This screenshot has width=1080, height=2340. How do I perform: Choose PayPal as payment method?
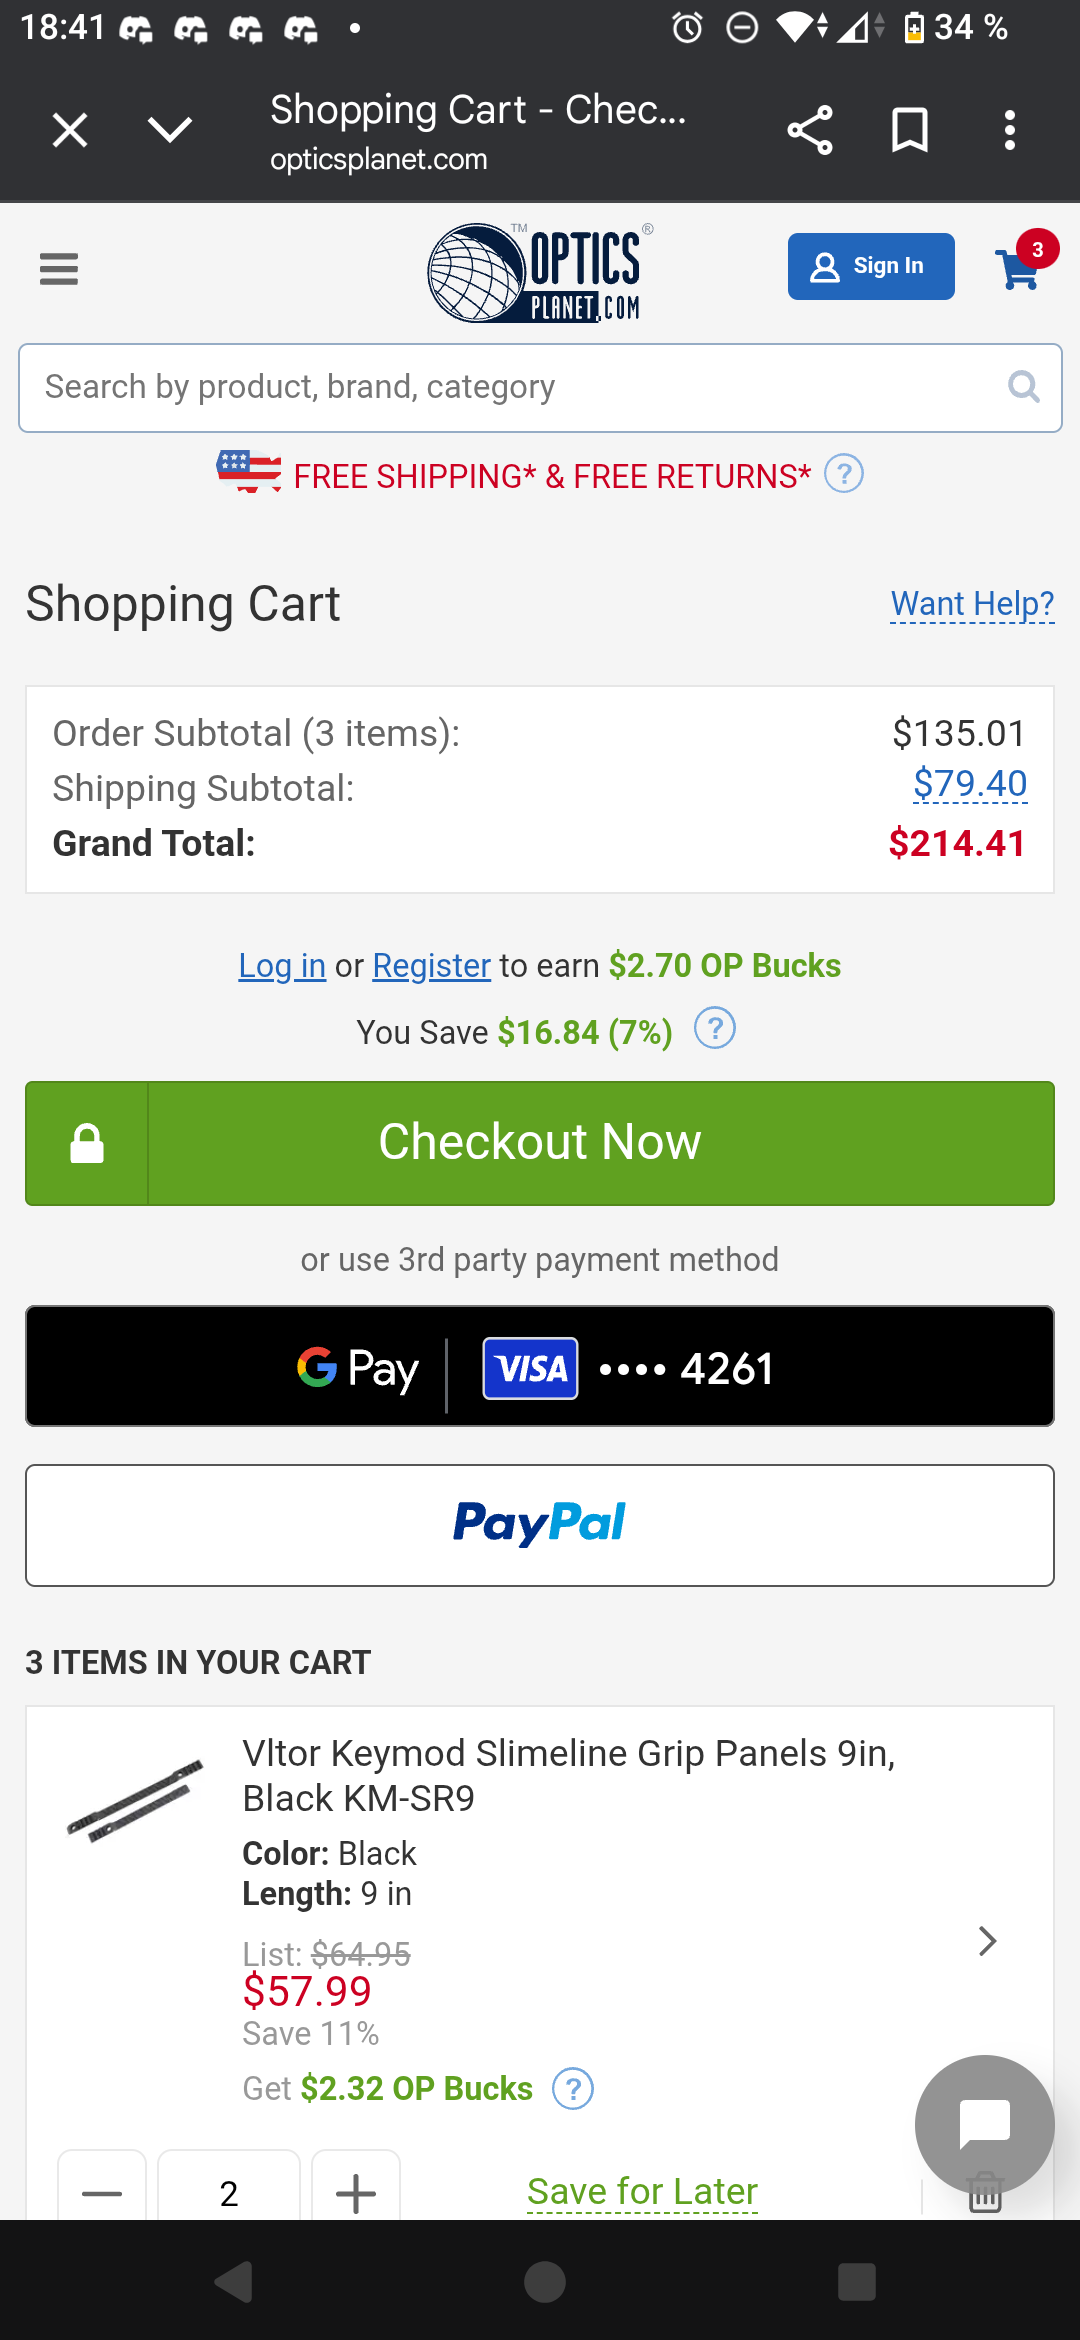pyautogui.click(x=540, y=1525)
